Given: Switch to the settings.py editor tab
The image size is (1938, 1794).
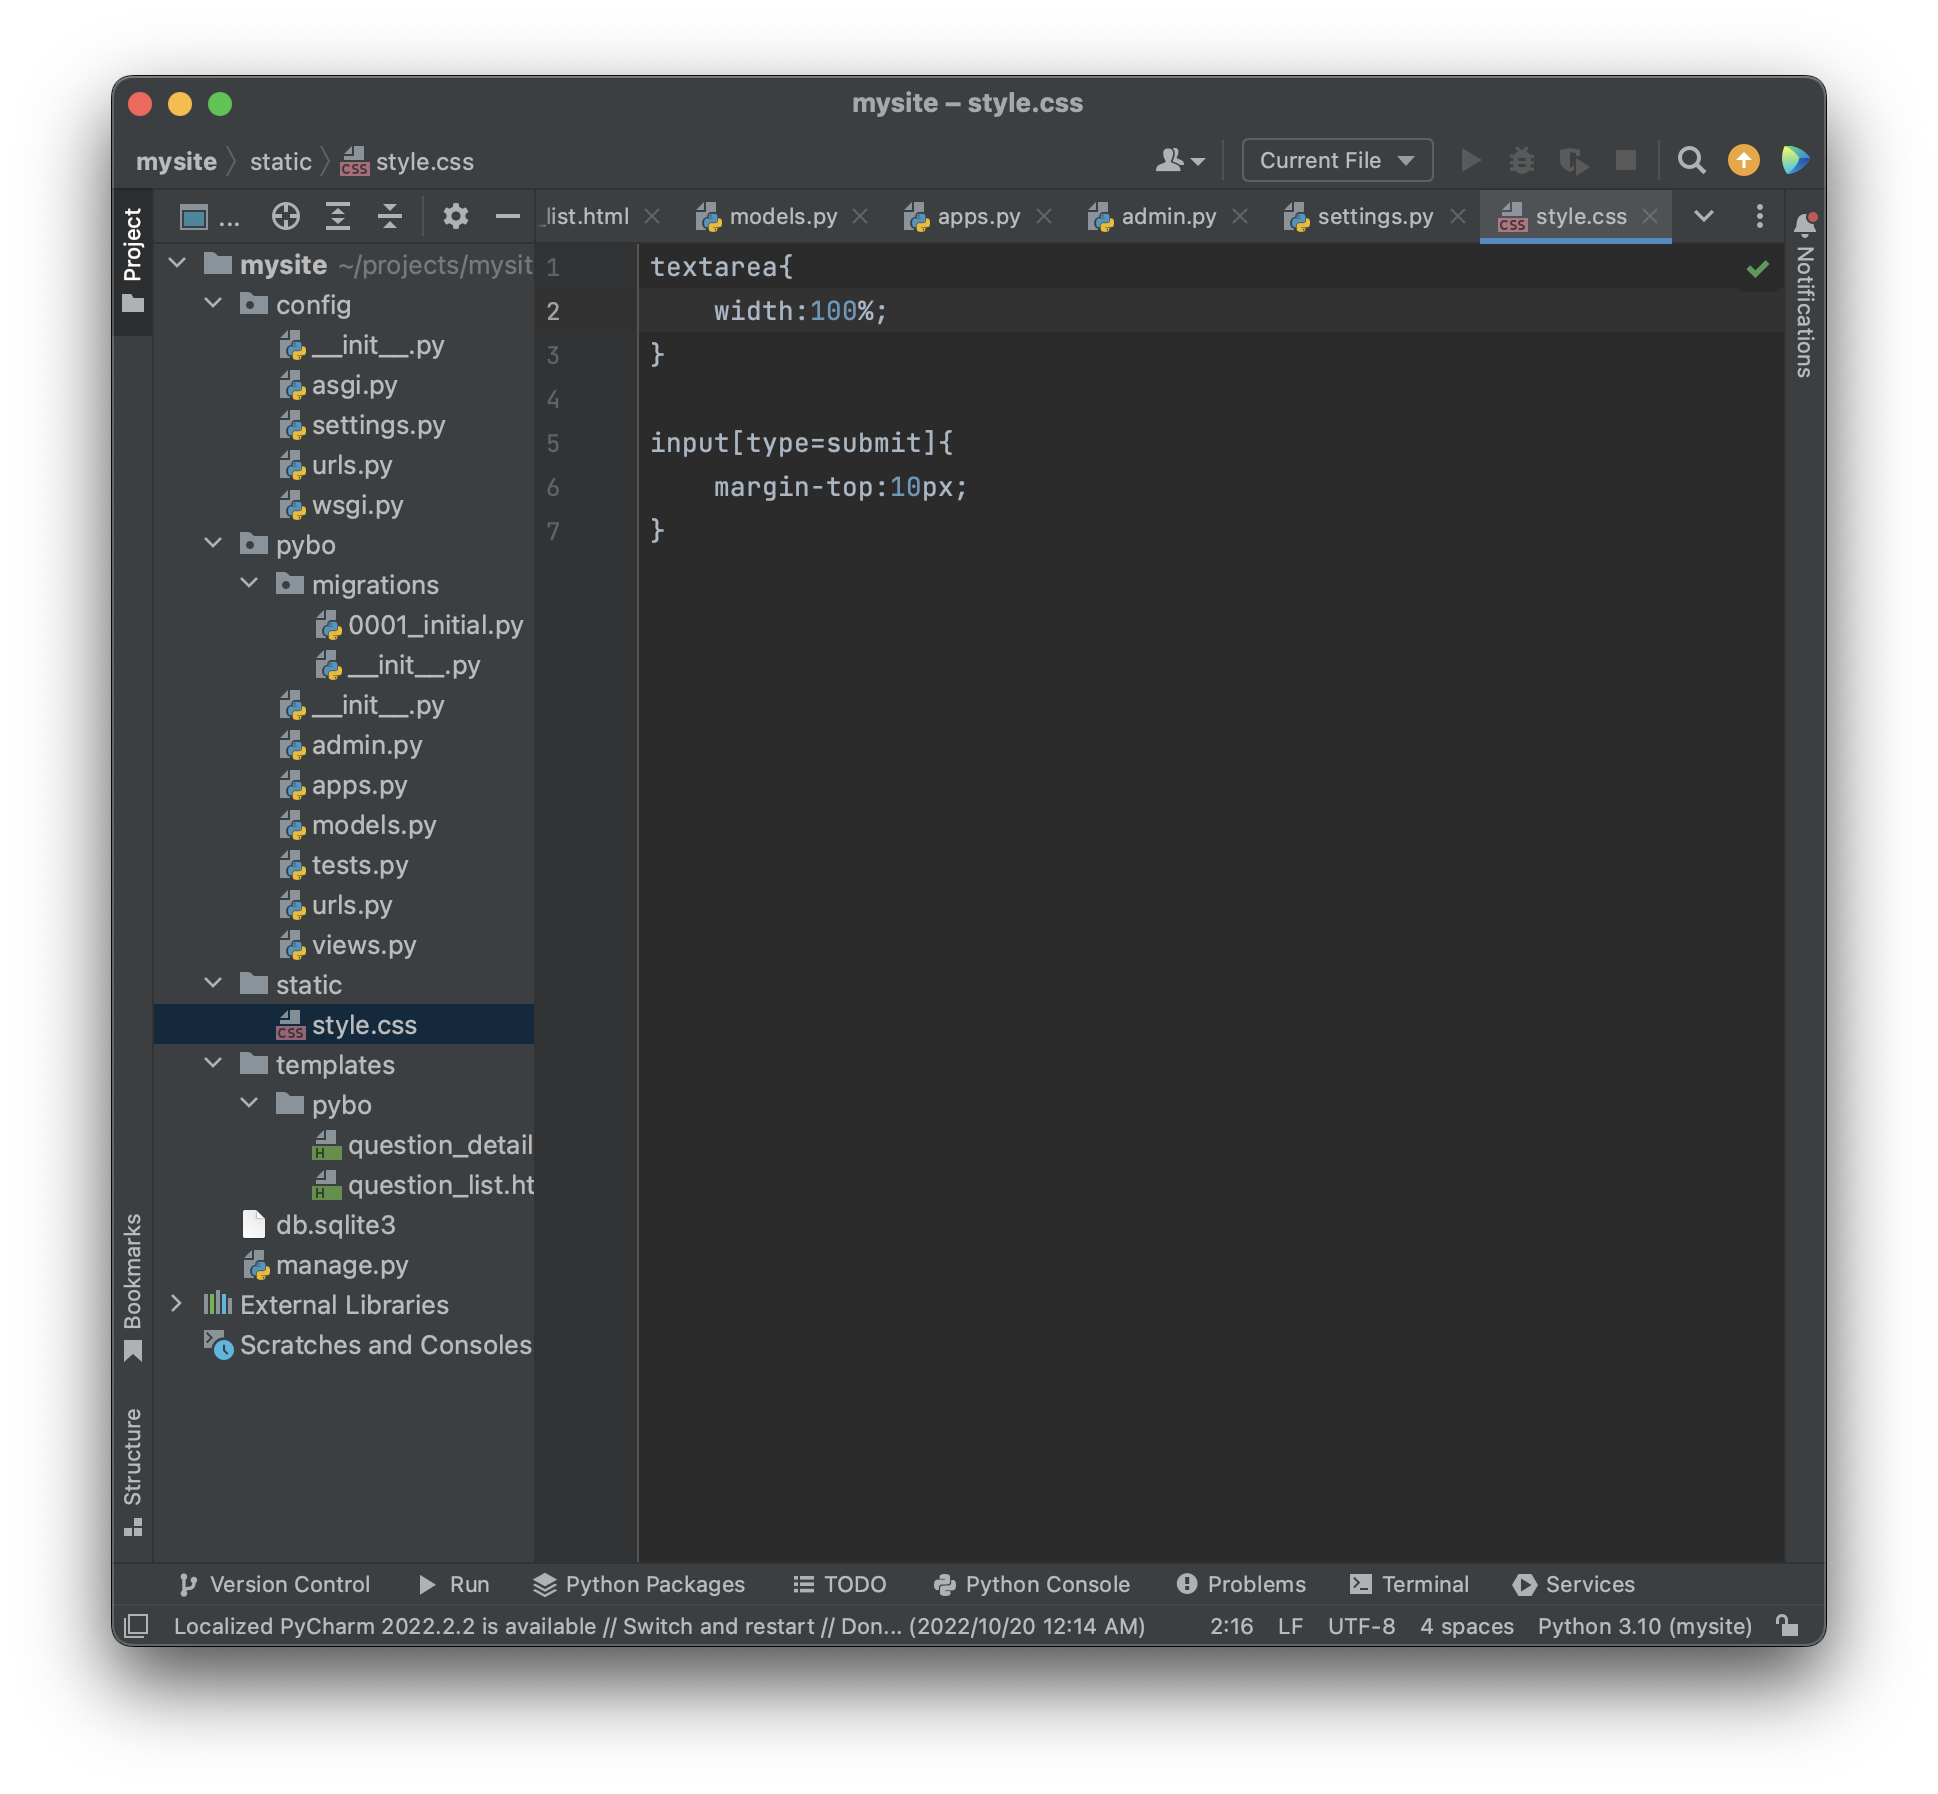Looking at the screenshot, I should pyautogui.click(x=1374, y=216).
